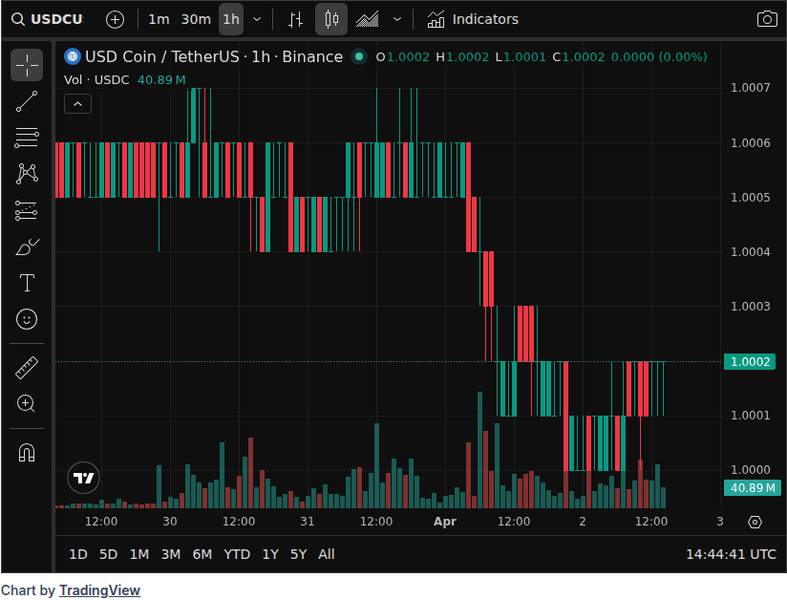The height and width of the screenshot is (600, 787).
Task: Select the ruler measure tool
Action: (27, 368)
